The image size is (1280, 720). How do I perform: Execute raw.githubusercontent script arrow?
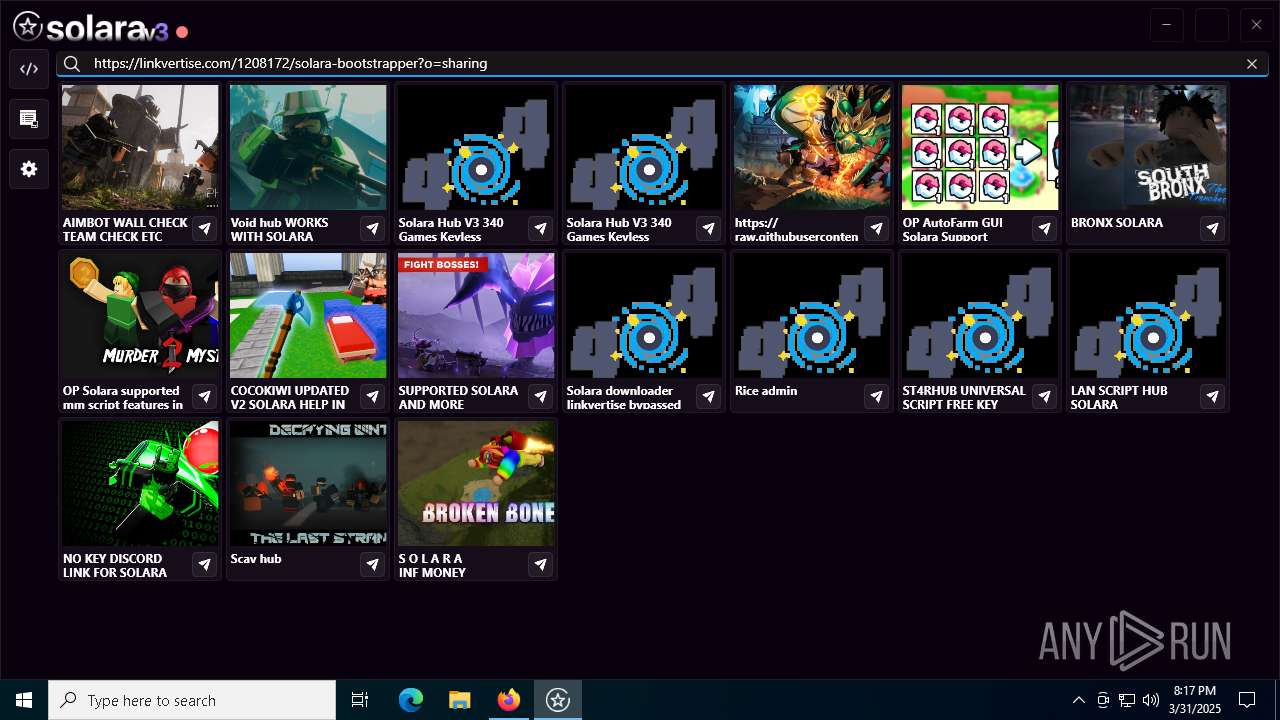tap(876, 229)
